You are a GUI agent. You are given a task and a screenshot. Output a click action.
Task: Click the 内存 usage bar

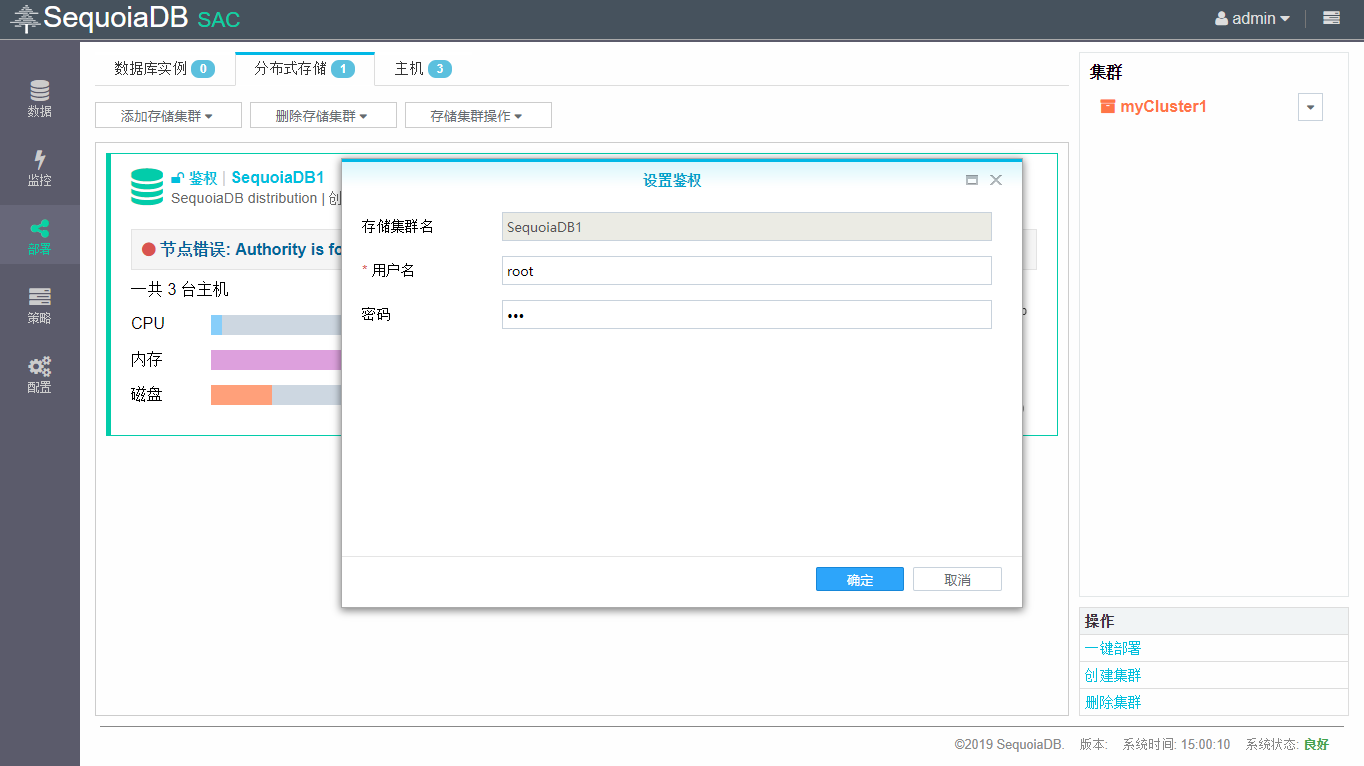pos(276,360)
